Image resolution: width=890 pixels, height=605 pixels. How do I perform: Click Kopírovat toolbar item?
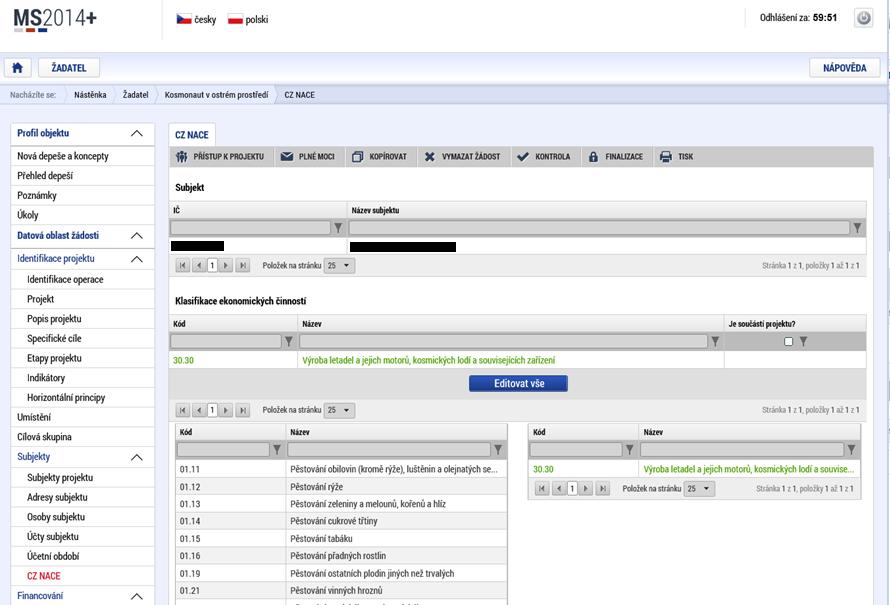tap(380, 157)
